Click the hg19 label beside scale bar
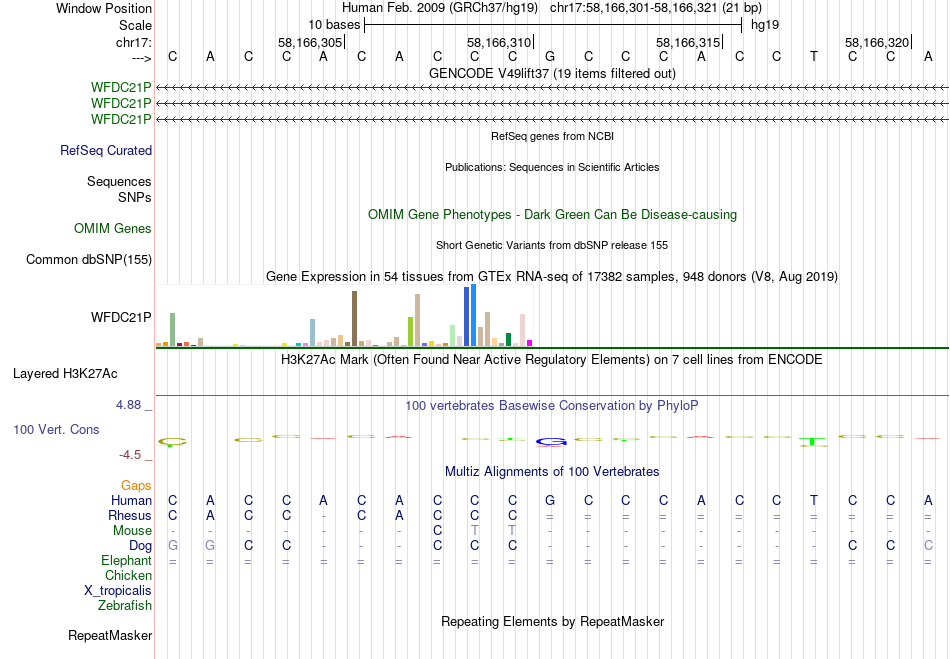 click(765, 25)
